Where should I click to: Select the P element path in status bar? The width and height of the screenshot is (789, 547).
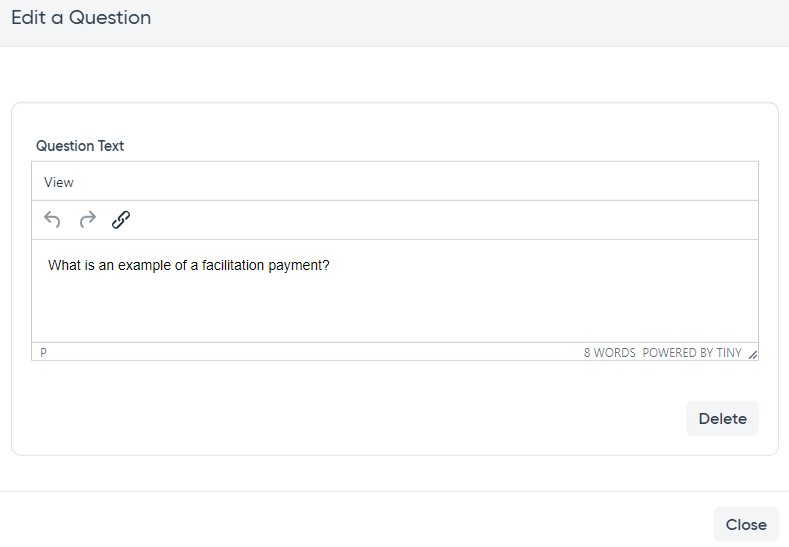point(43,353)
